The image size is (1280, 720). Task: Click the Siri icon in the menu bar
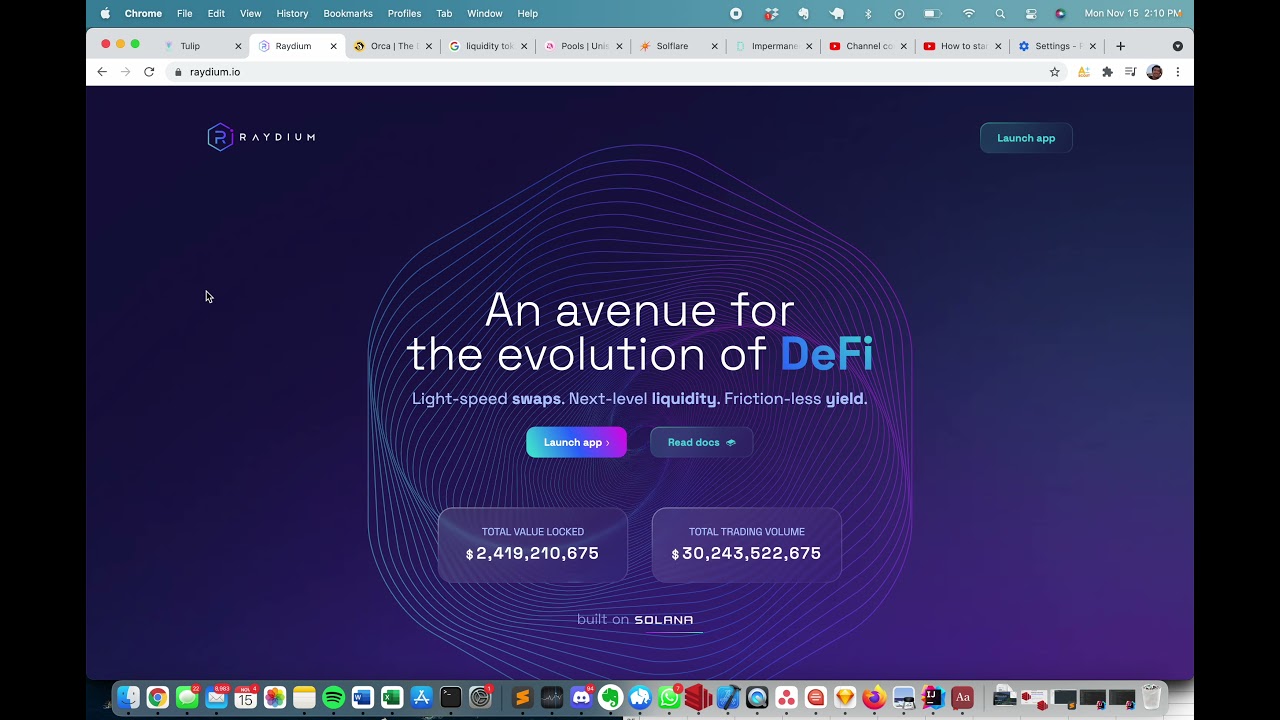click(x=1061, y=13)
